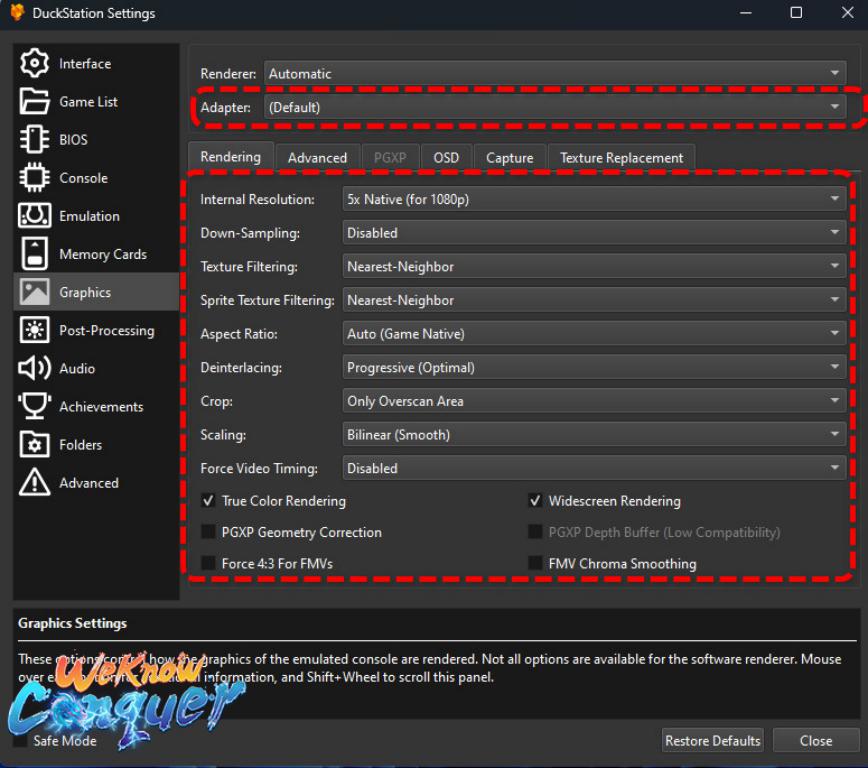Screen dimensions: 868x768
Task: Click the Restore Defaults button
Action: pos(712,740)
